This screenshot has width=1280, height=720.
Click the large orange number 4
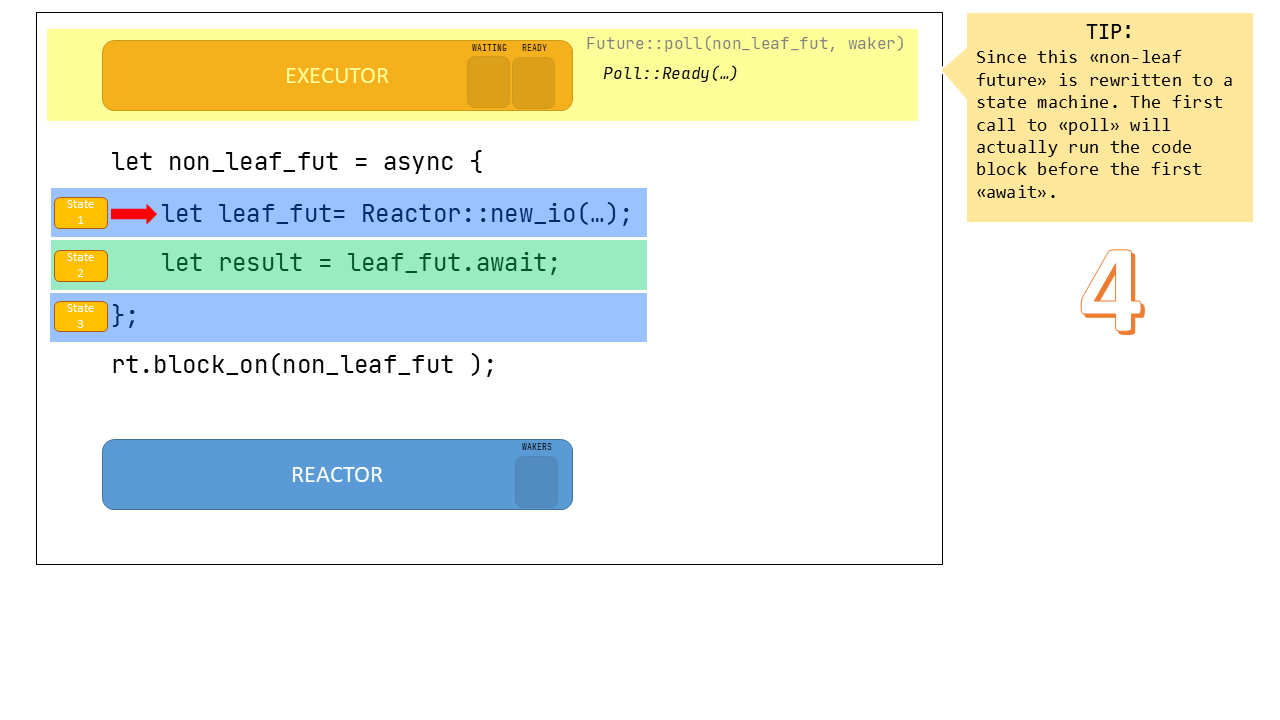(1112, 291)
